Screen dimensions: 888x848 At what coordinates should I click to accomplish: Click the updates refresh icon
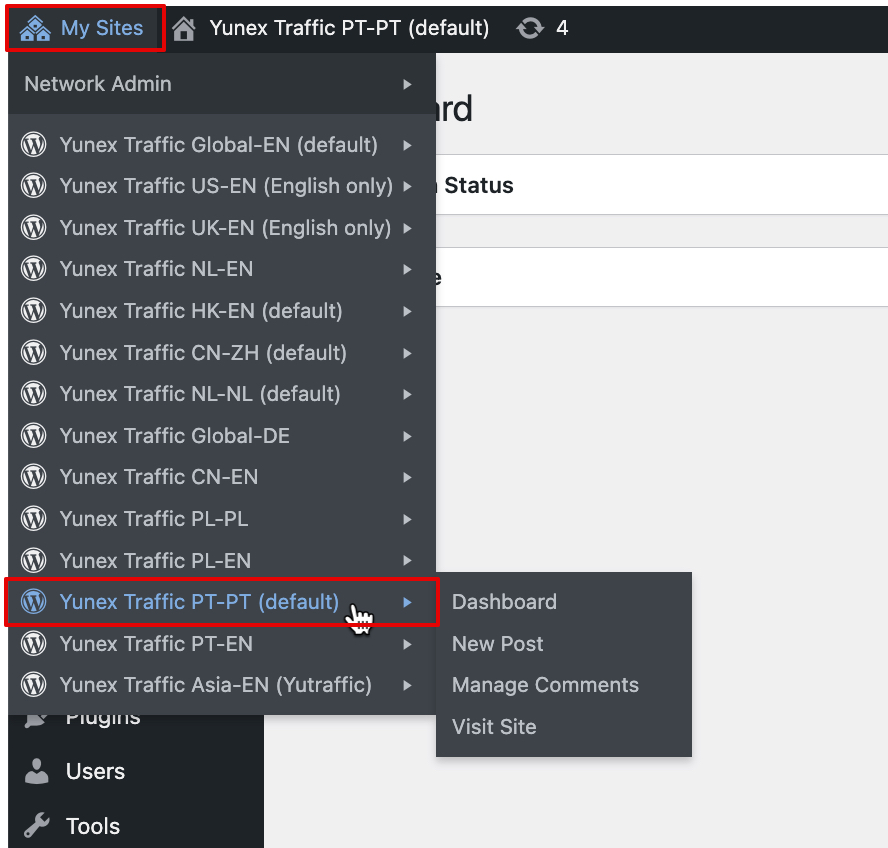(530, 28)
